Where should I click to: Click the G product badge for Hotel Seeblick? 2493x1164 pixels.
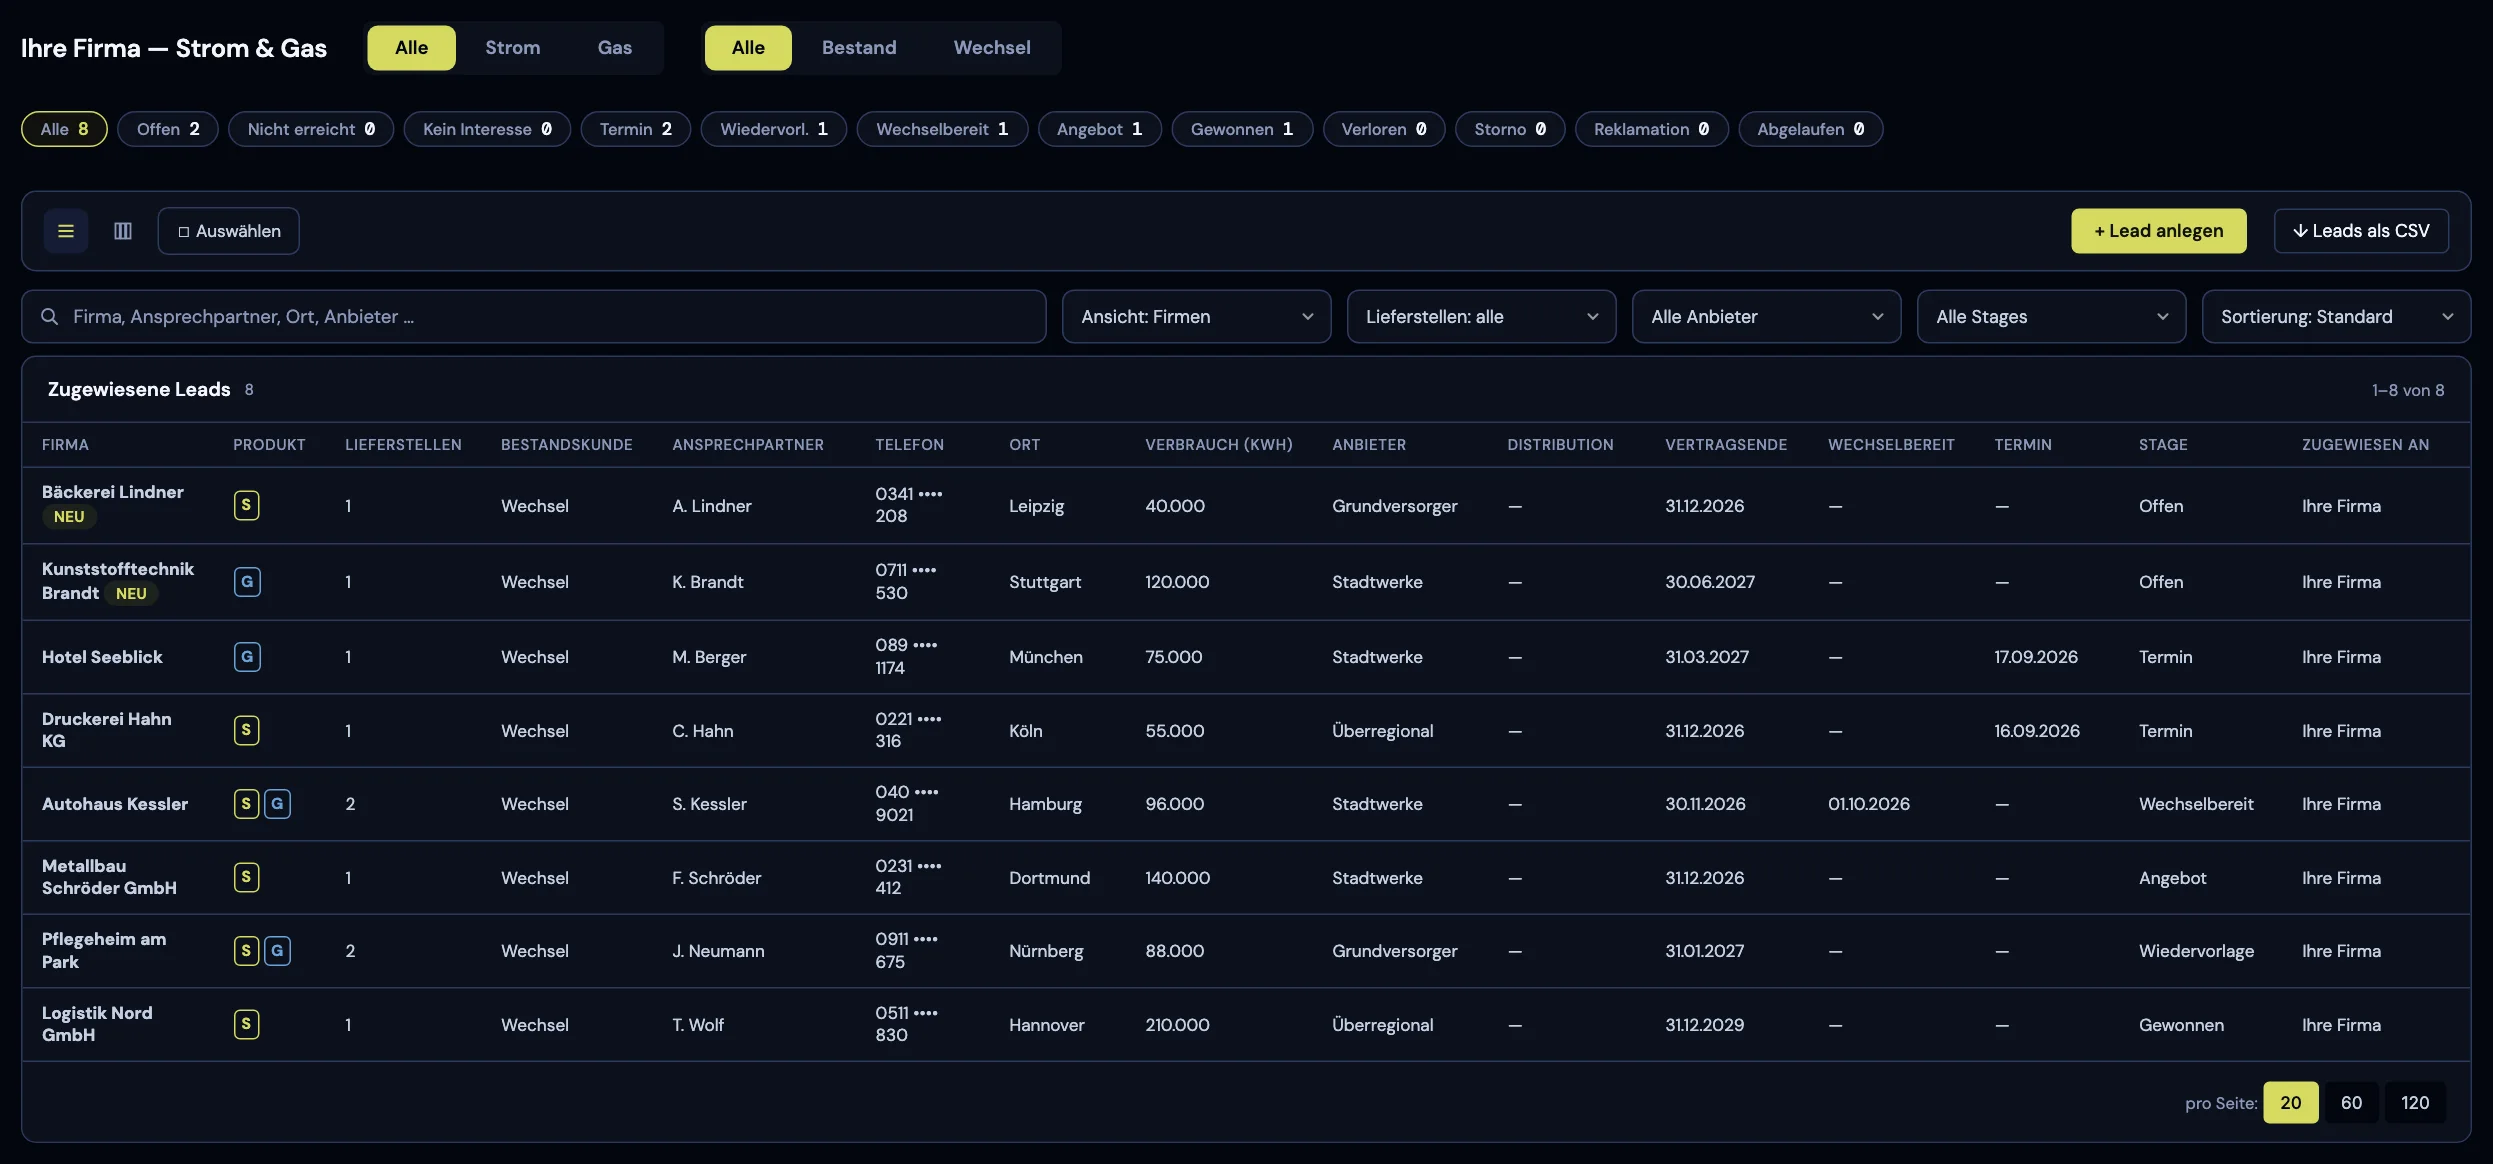point(247,657)
